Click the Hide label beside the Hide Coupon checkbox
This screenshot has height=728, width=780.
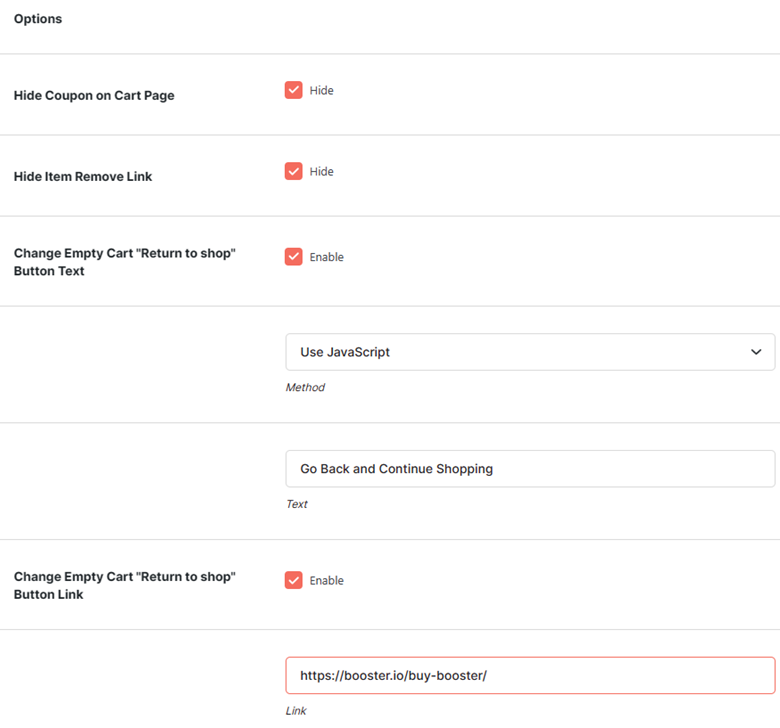coord(321,91)
